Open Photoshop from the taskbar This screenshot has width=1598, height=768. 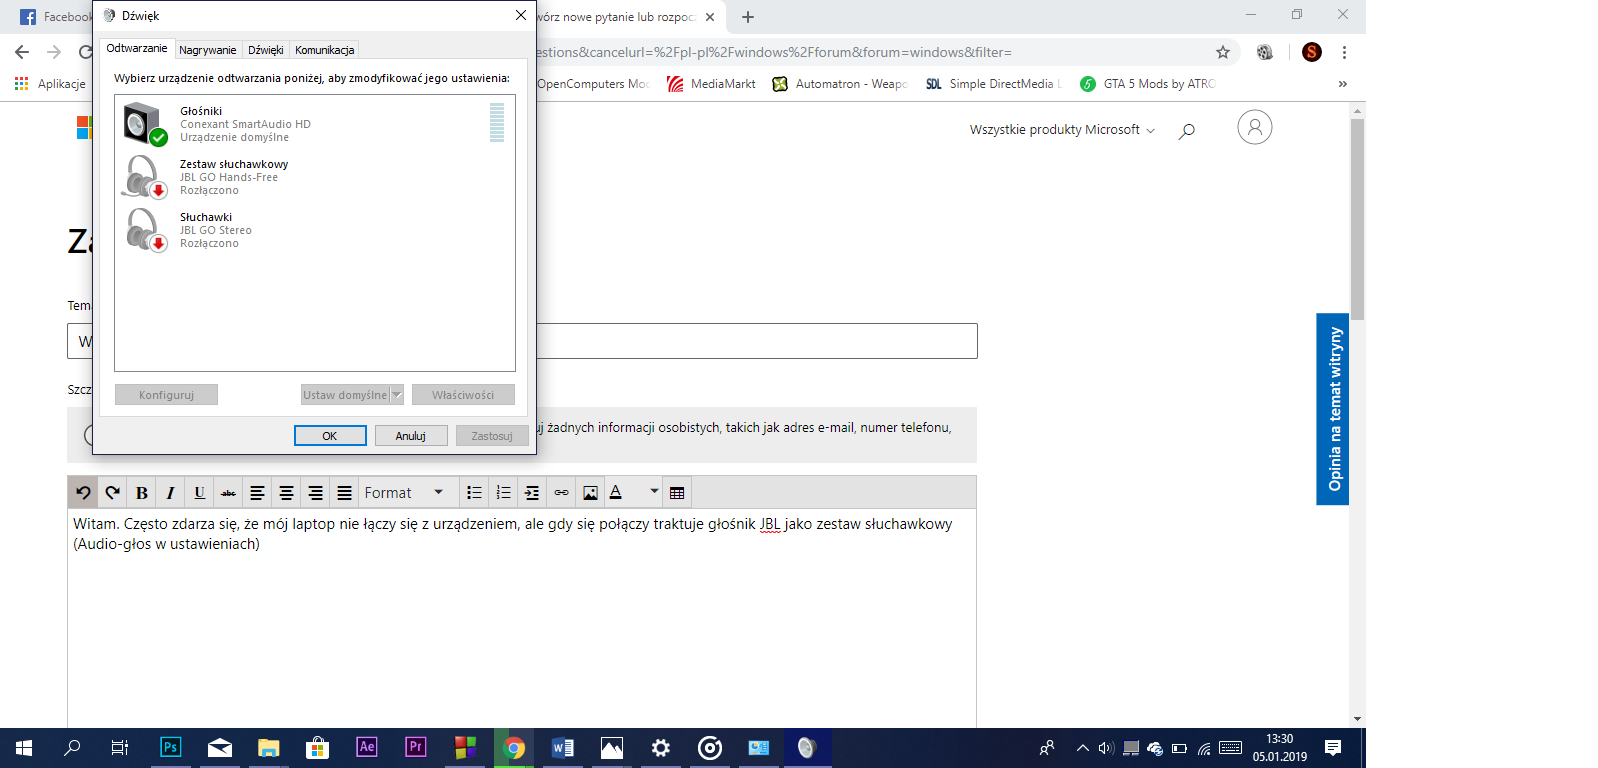tap(171, 747)
